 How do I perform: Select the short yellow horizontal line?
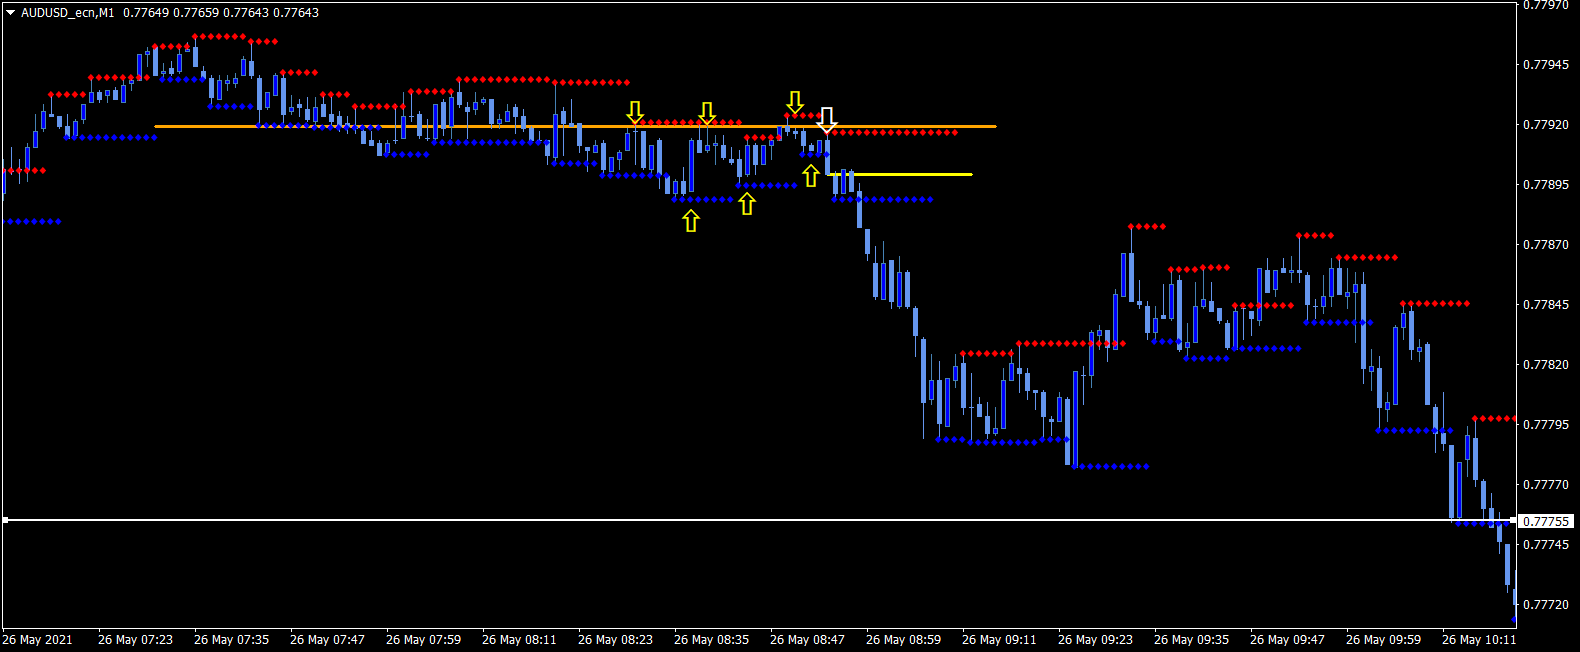click(900, 174)
